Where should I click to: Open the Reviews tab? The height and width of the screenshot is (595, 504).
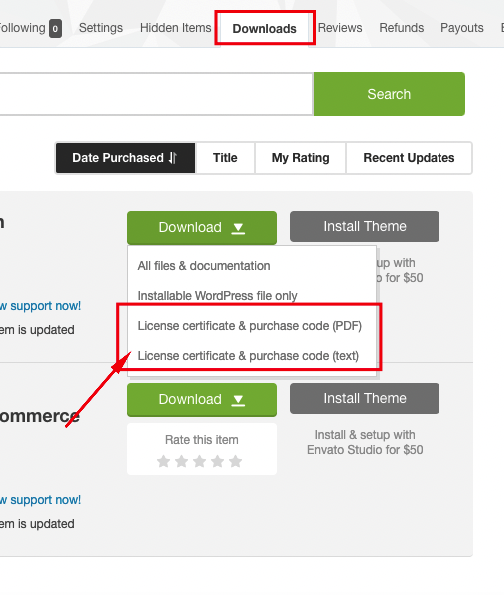[340, 28]
